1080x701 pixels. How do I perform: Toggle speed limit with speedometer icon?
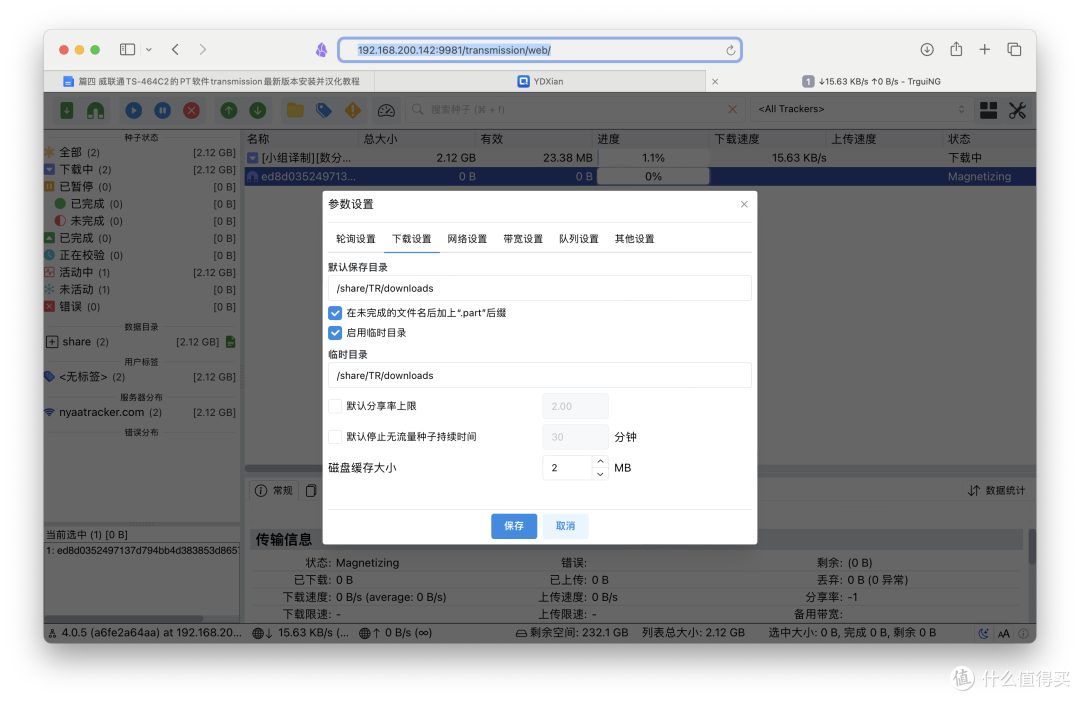tap(386, 110)
